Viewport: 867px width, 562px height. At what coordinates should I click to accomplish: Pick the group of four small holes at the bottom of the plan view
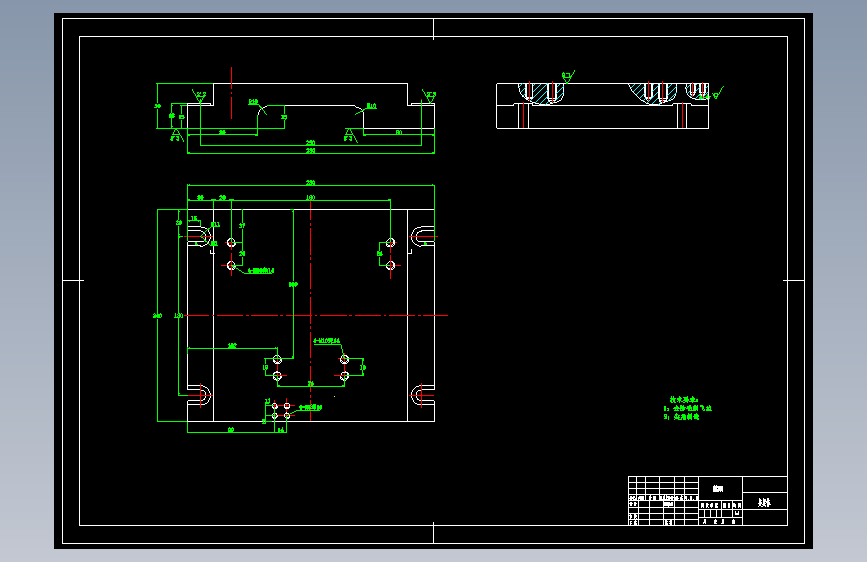pos(281,410)
